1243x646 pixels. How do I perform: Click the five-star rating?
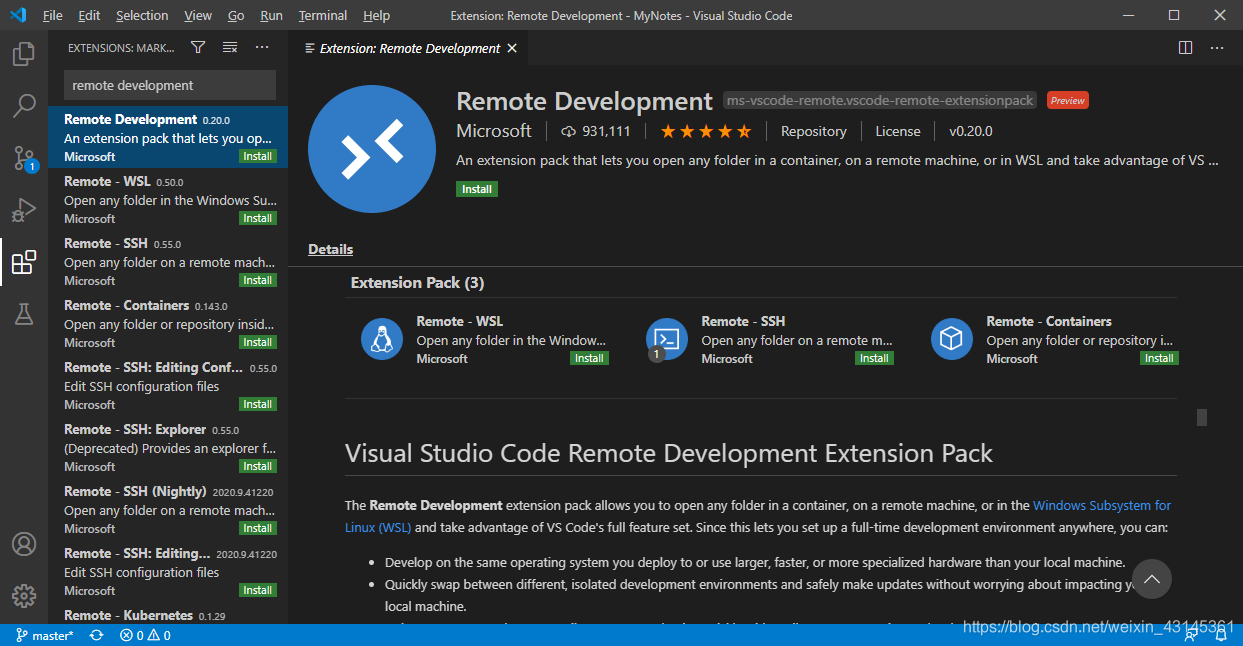tap(706, 131)
